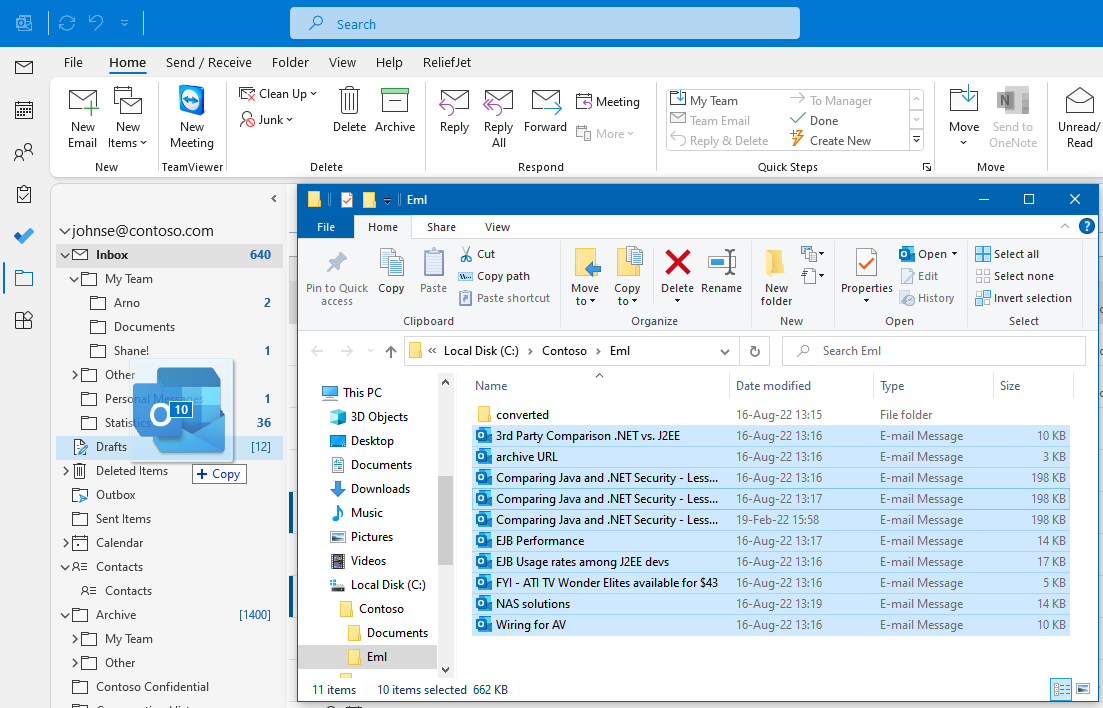Click Copy path in Explorer ribbon
Screen dimensions: 1103x708
coord(494,276)
